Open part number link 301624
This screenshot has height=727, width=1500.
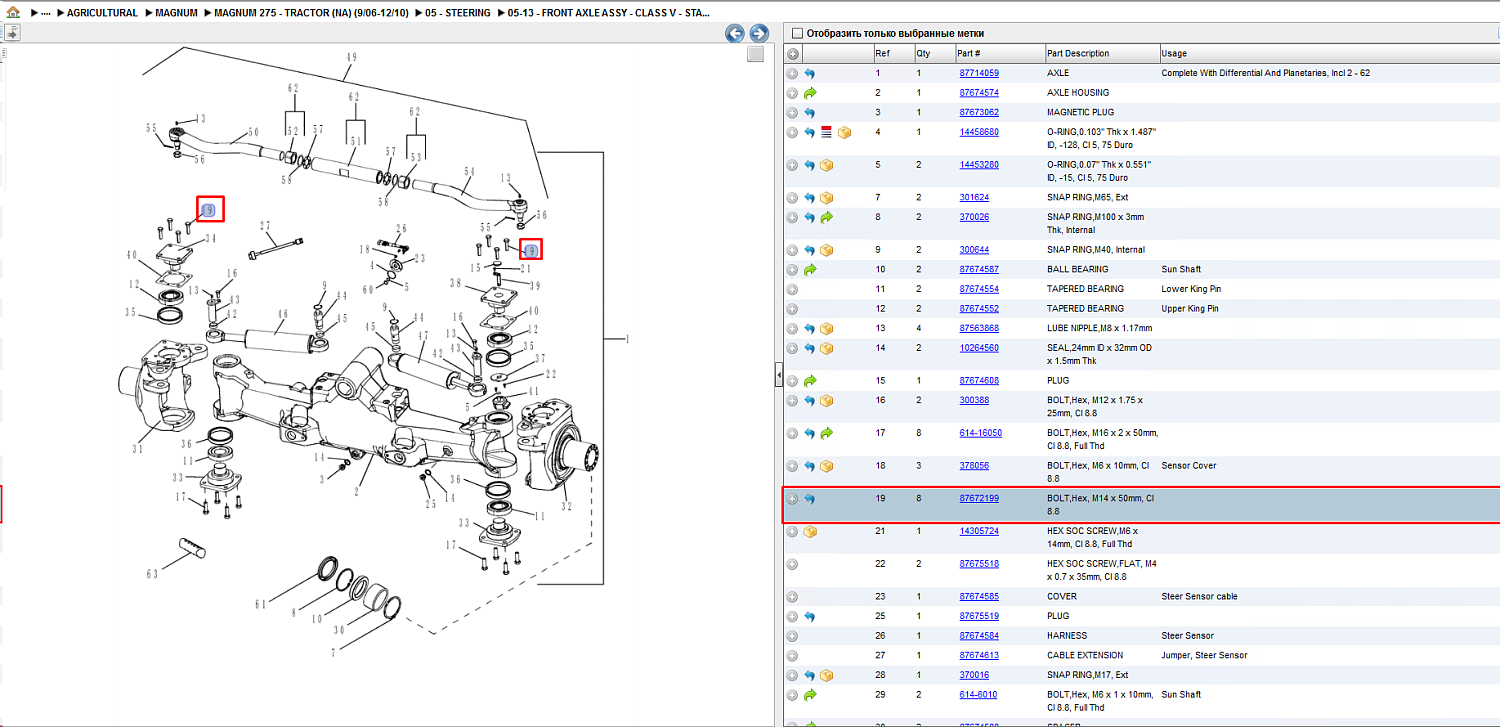click(974, 198)
